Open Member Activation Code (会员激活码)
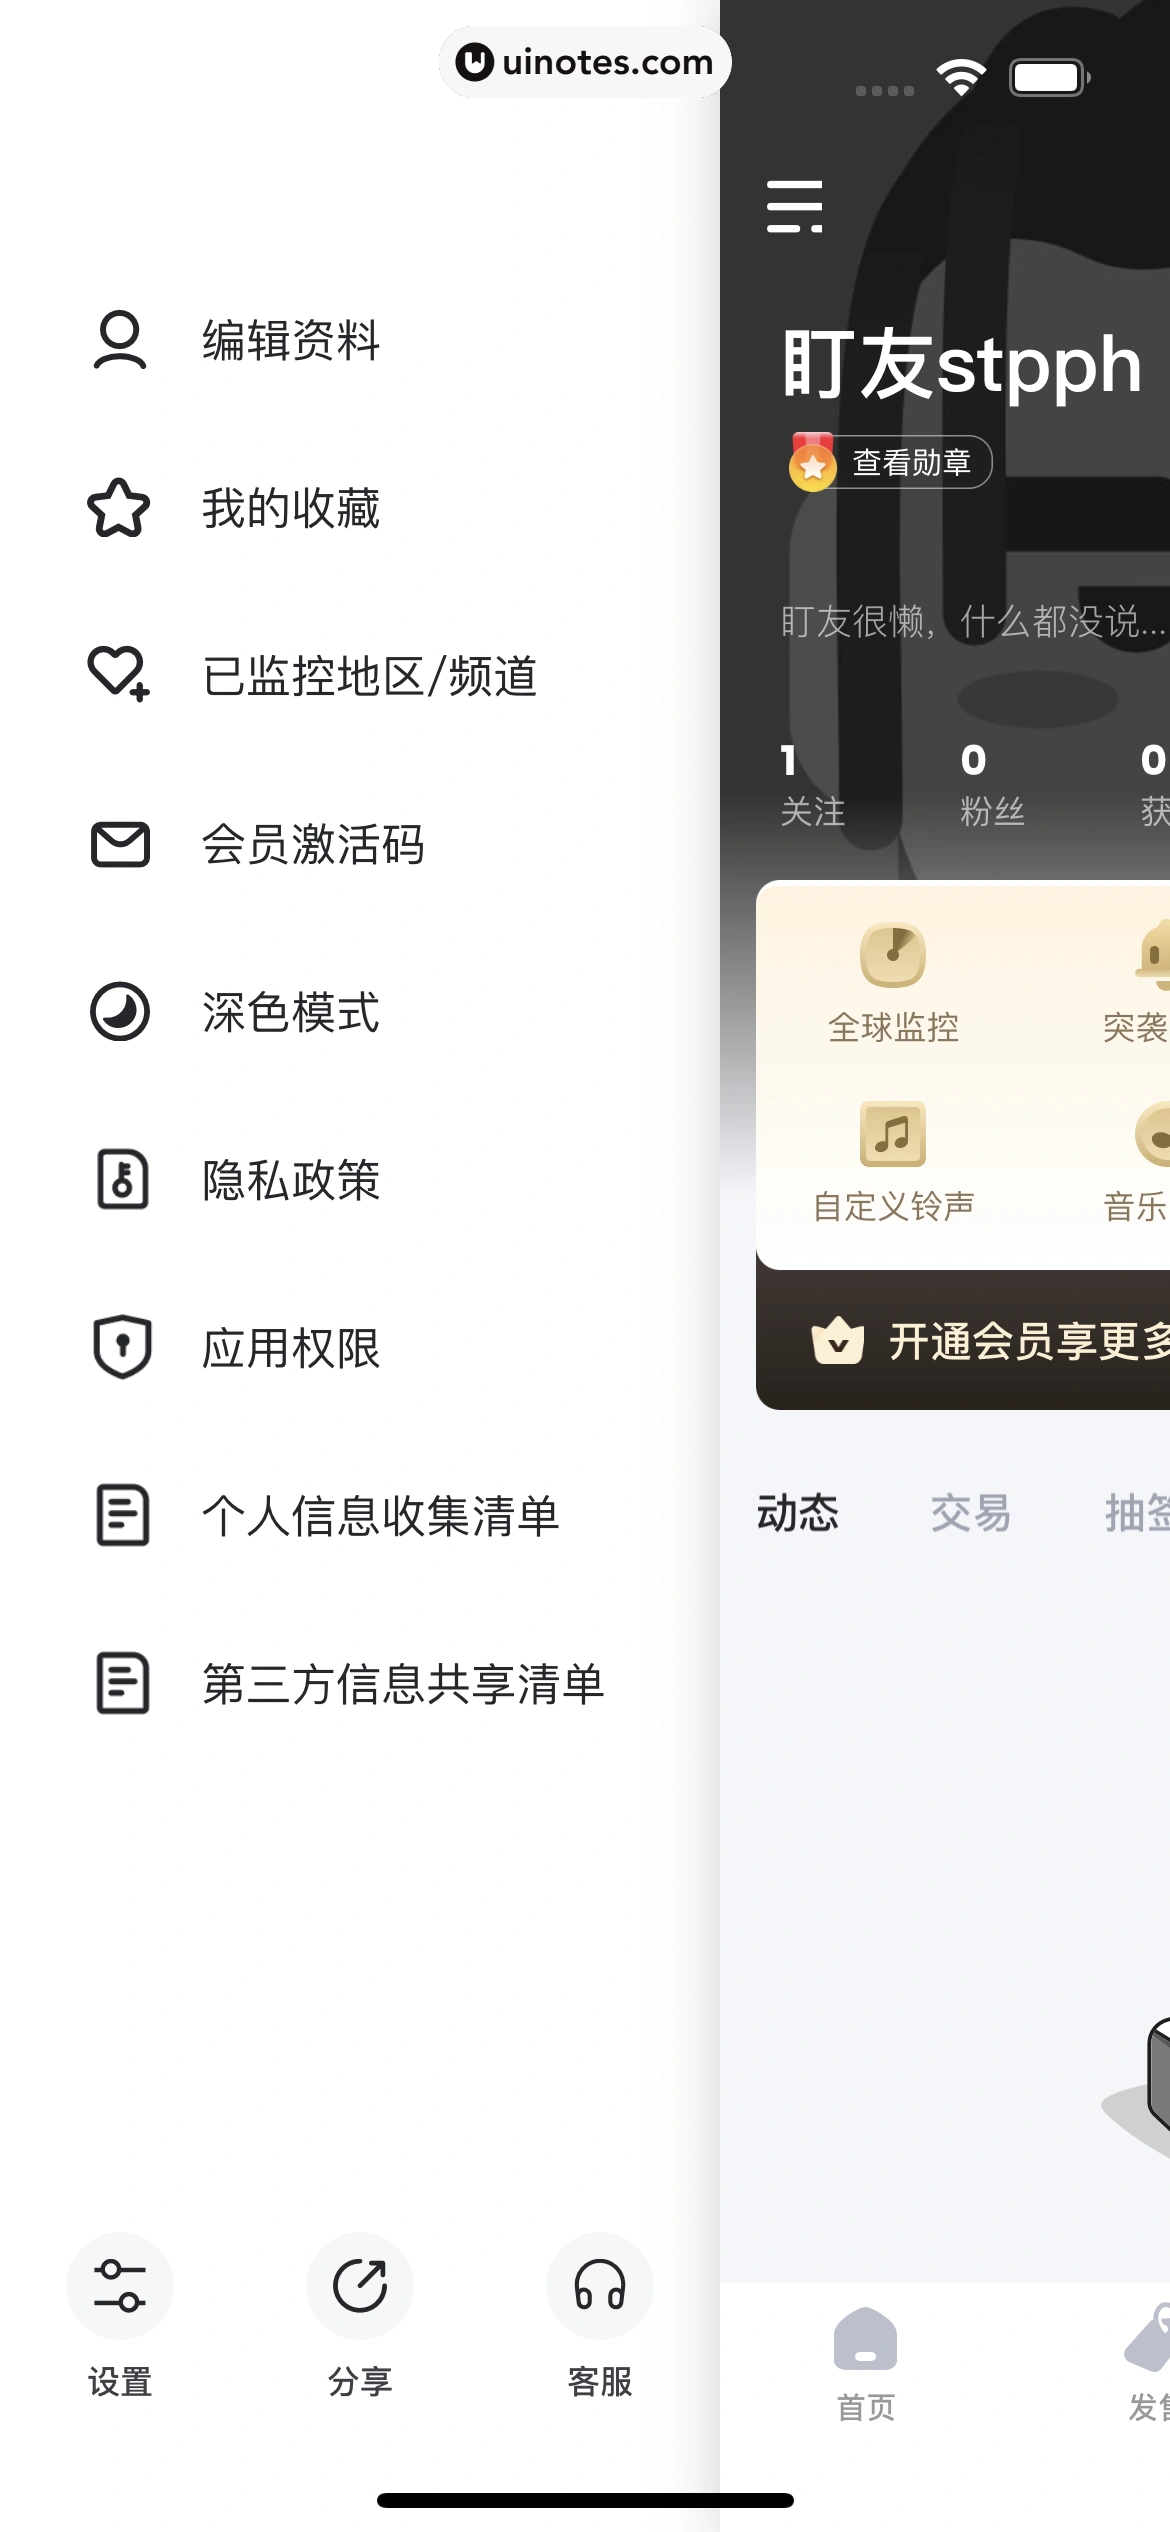The width and height of the screenshot is (1170, 2532). pyautogui.click(x=312, y=844)
